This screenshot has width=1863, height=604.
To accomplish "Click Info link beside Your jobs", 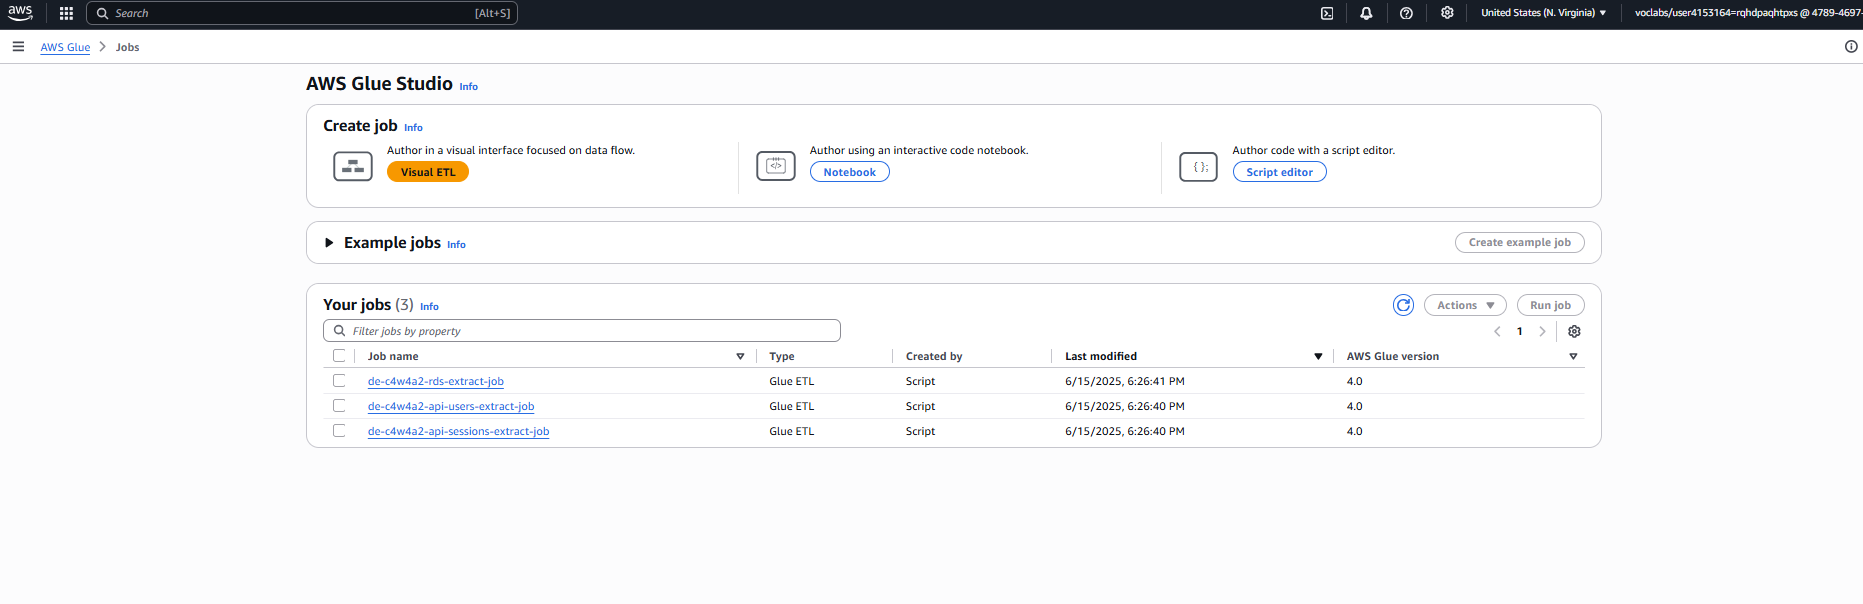I will (x=429, y=307).
